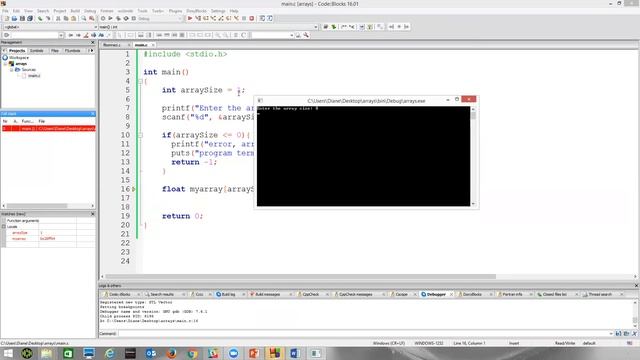Open Chrome from the taskbar
This screenshot has height=360, width=640.
[x=192, y=353]
